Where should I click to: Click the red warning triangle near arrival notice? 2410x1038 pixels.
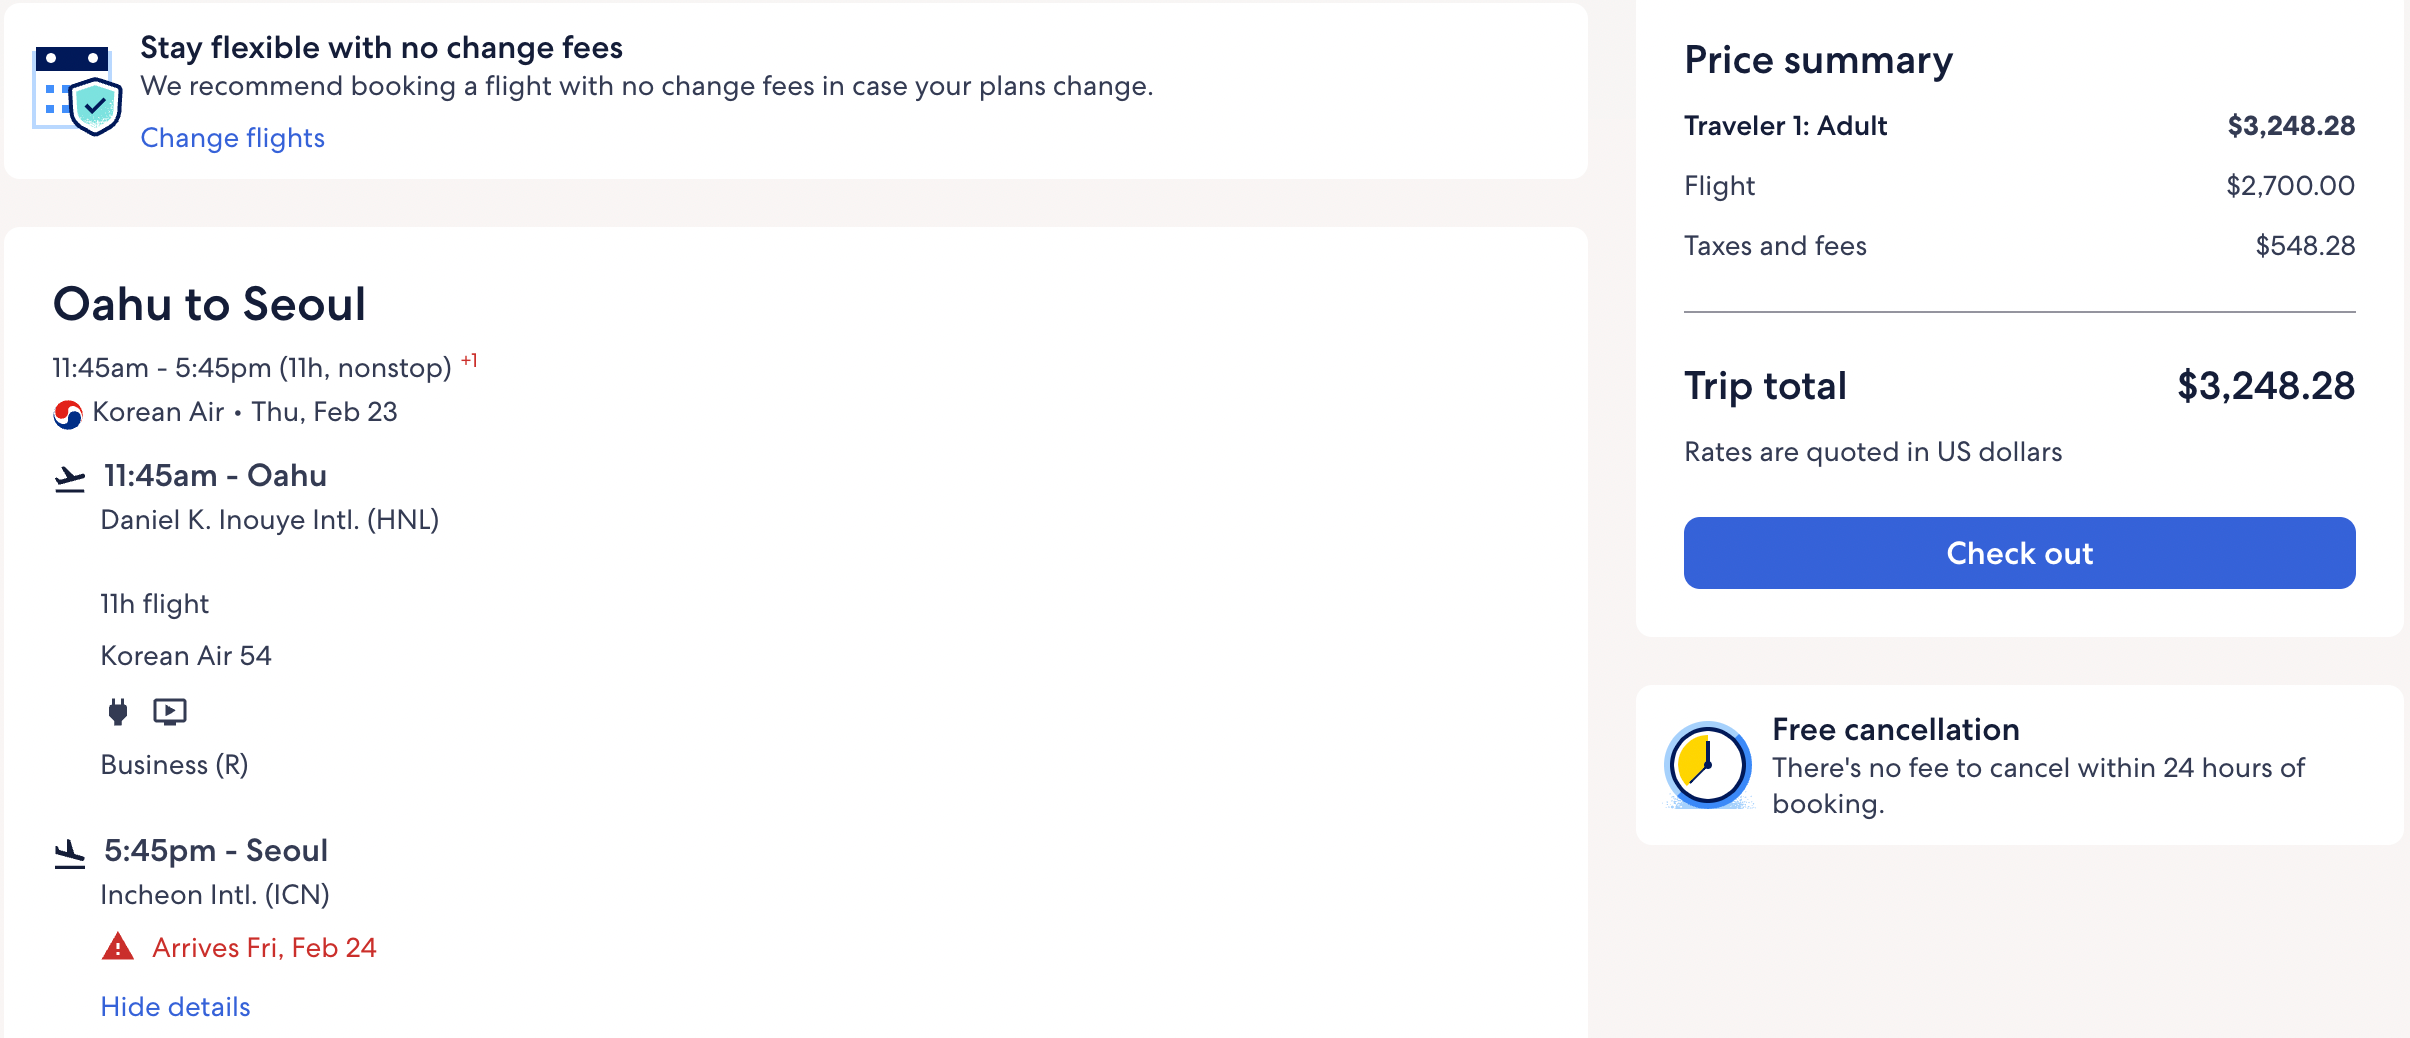tap(118, 946)
